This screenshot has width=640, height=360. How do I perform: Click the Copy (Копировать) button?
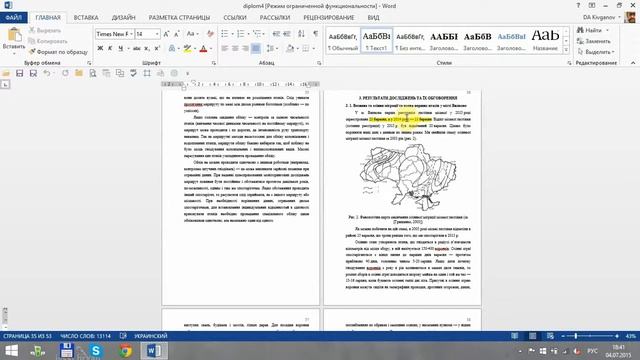pos(48,41)
